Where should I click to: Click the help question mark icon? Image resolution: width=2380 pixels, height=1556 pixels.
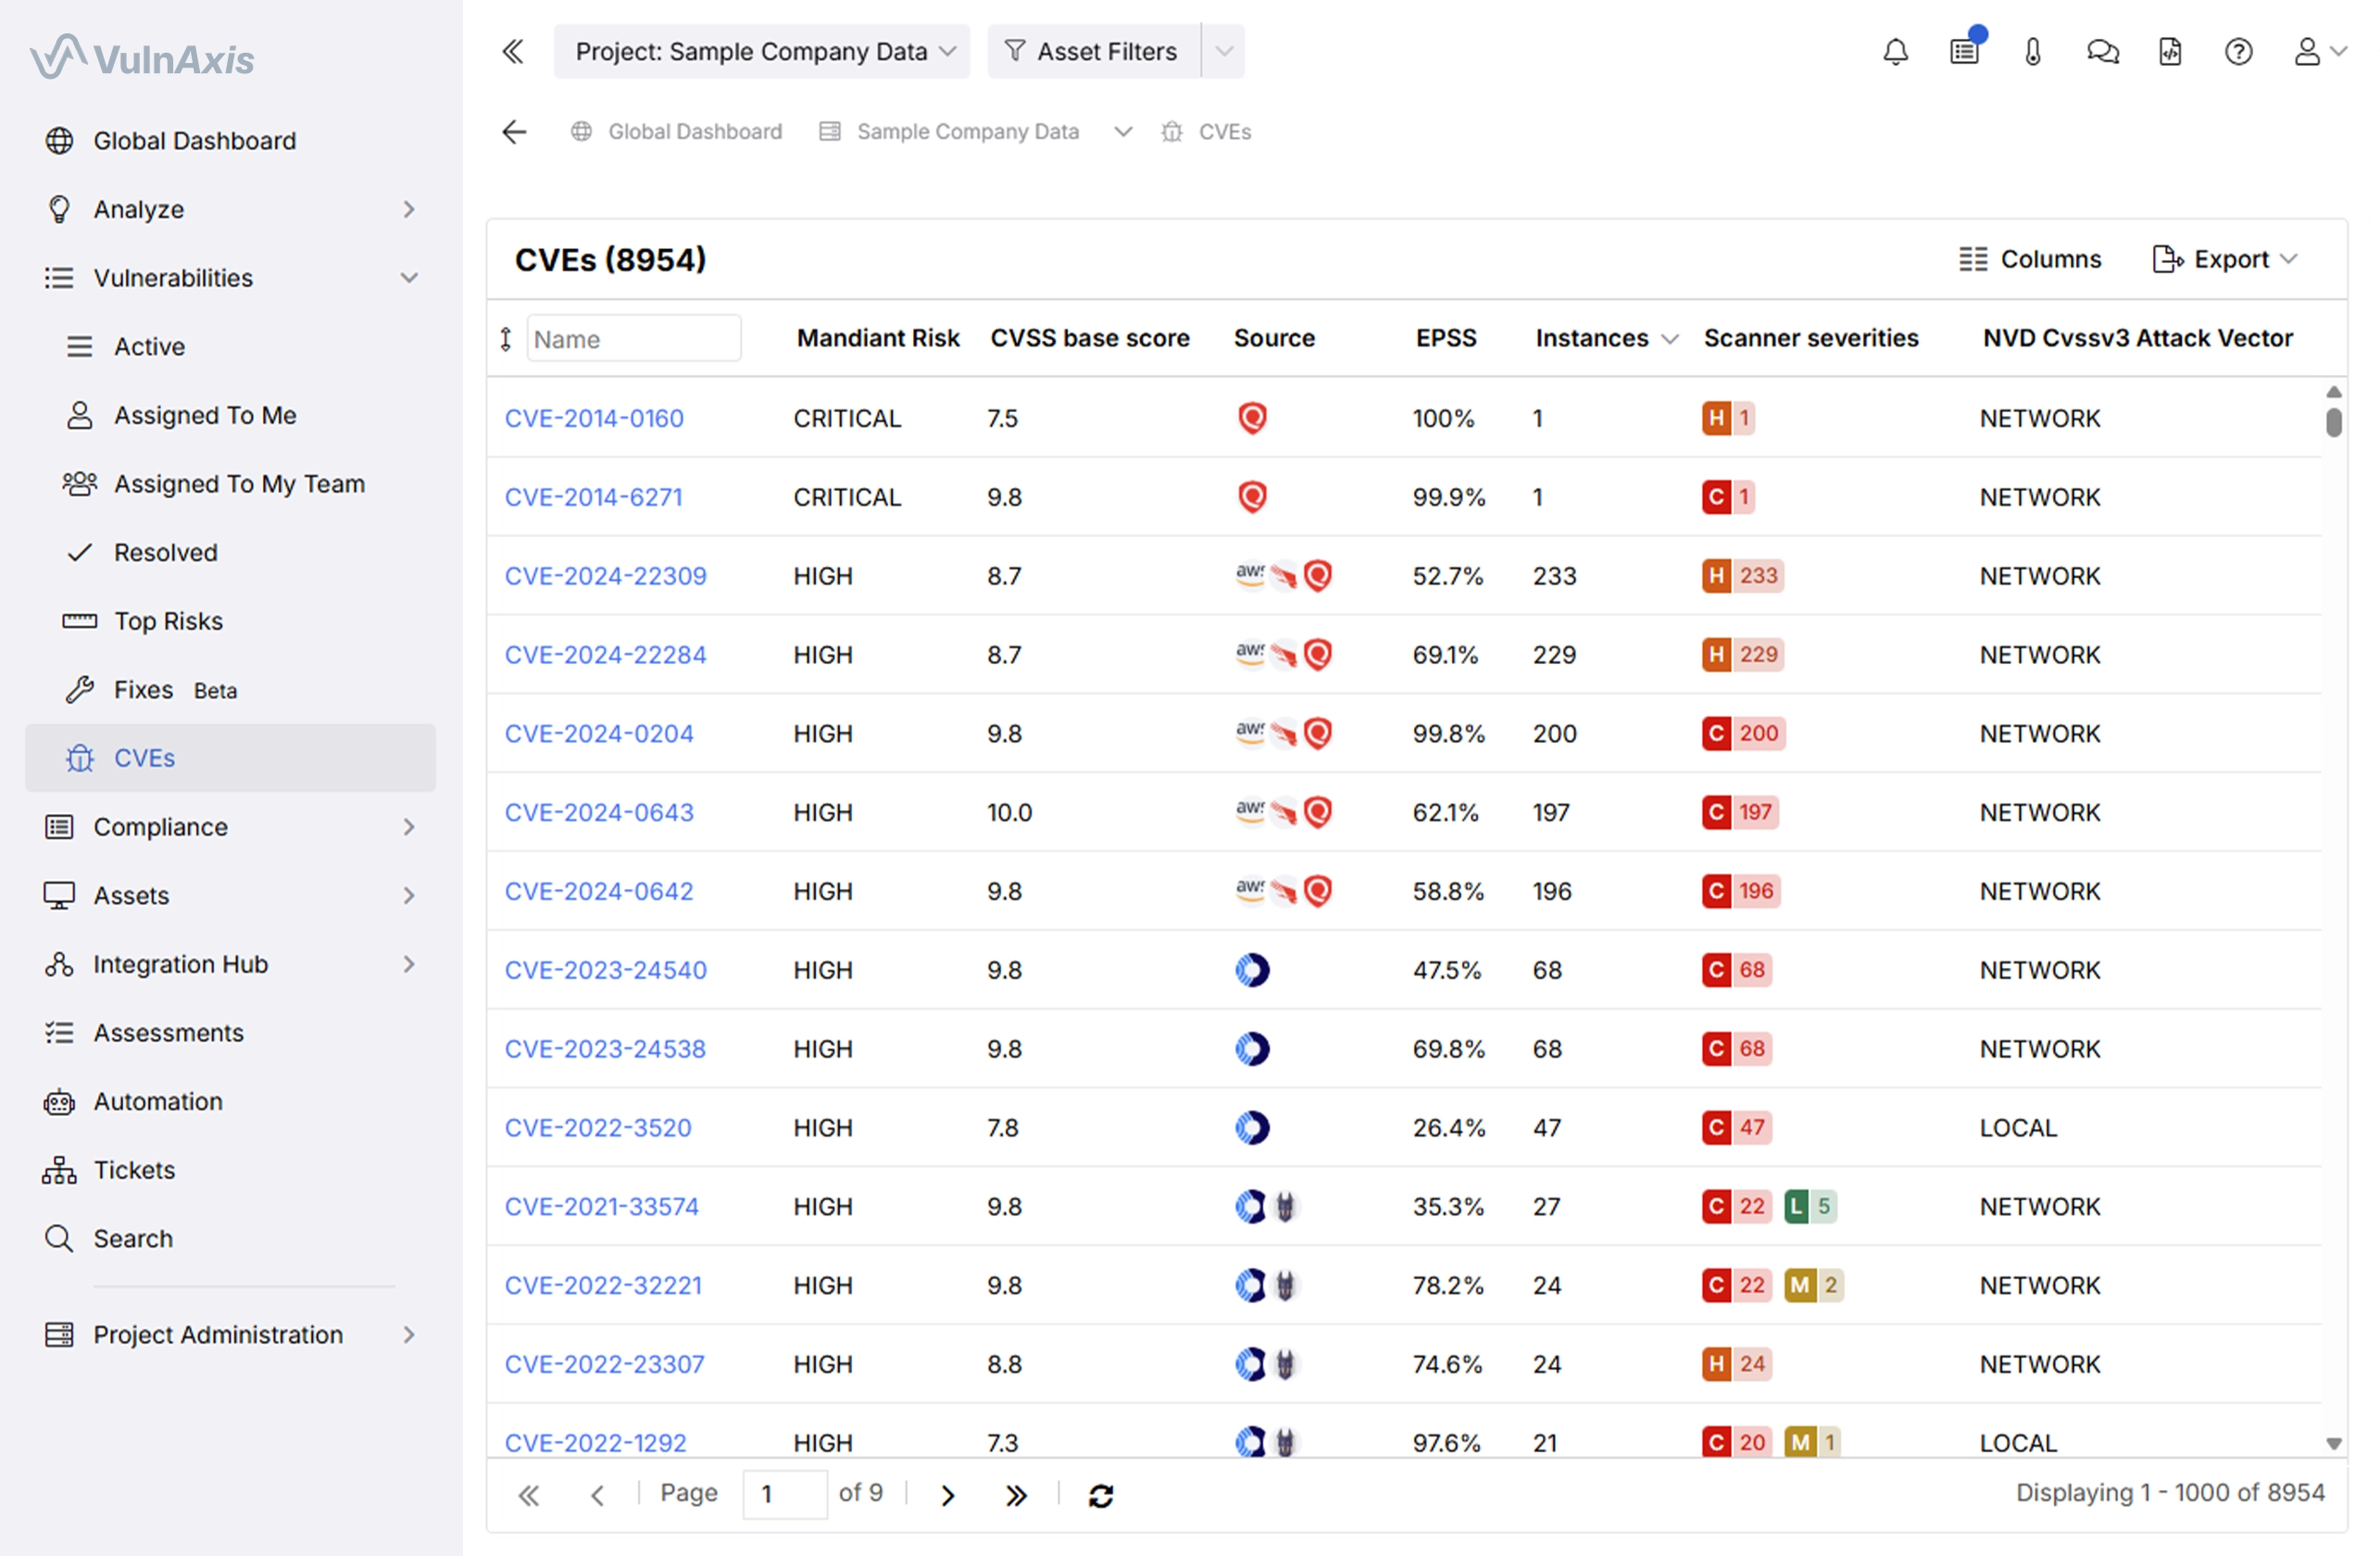click(2238, 51)
